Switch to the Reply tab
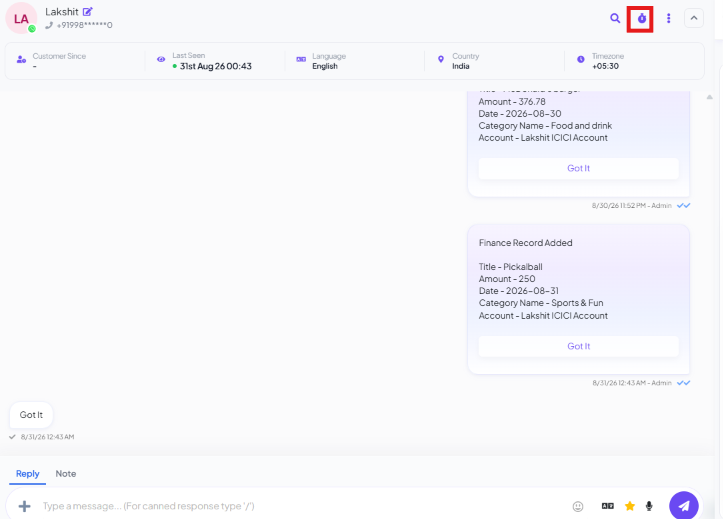Screen dimensions: 723x519 click(x=28, y=474)
